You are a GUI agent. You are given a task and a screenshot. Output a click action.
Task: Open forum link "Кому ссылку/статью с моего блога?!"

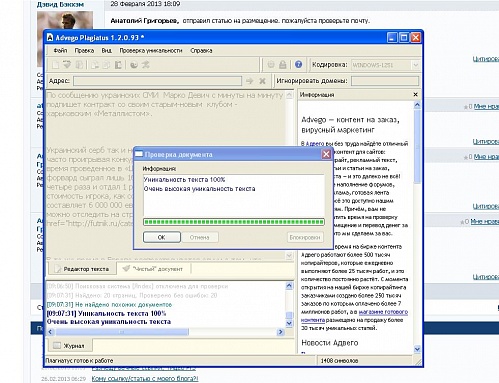click(x=145, y=379)
